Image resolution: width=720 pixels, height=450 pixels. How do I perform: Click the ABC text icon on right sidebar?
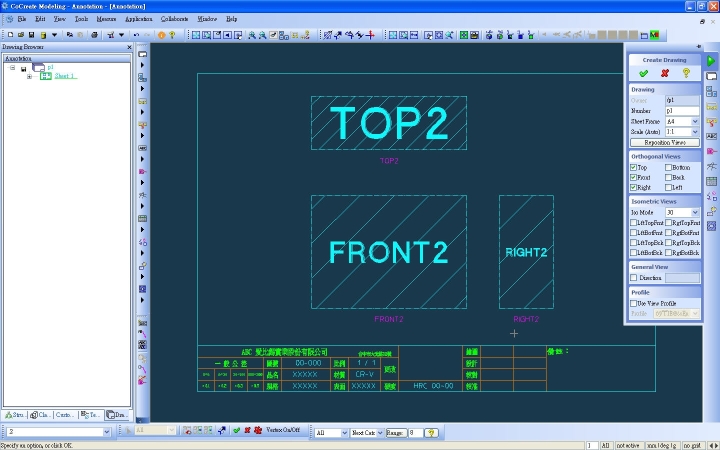click(x=711, y=136)
